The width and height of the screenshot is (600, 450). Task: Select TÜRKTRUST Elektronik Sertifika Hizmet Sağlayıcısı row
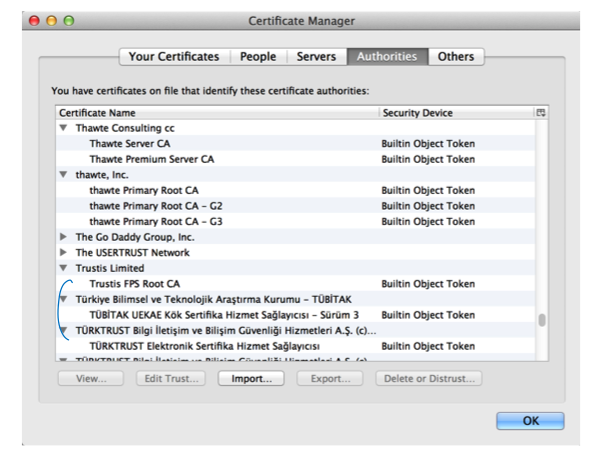point(295,346)
